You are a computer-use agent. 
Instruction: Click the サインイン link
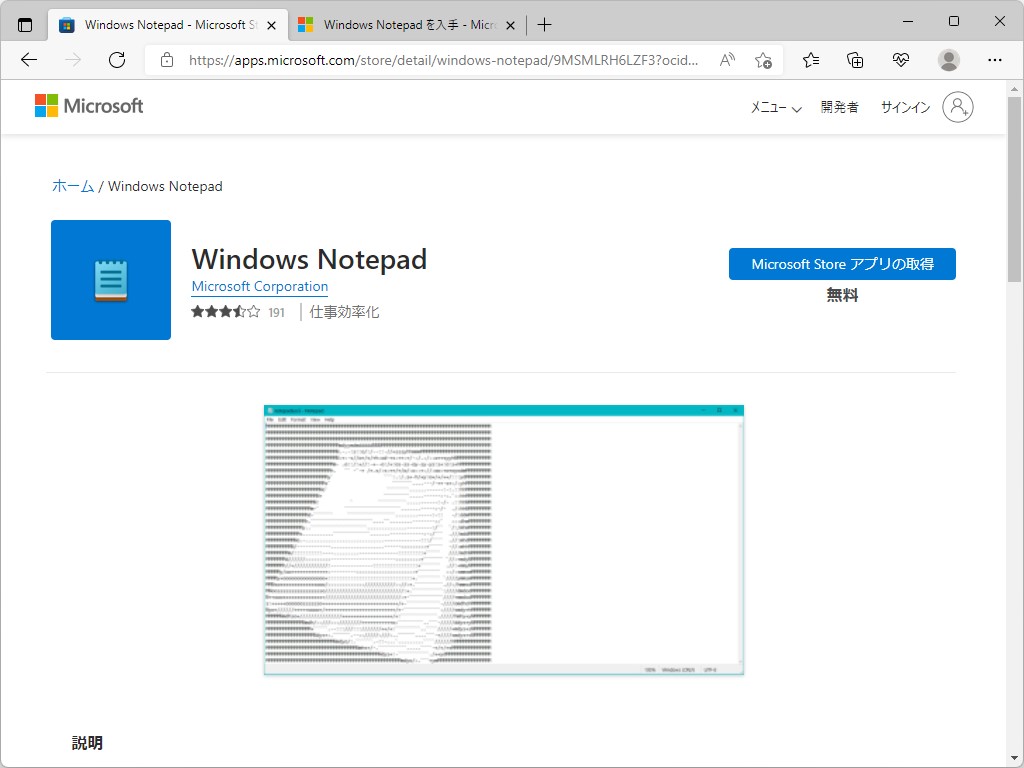click(x=905, y=107)
